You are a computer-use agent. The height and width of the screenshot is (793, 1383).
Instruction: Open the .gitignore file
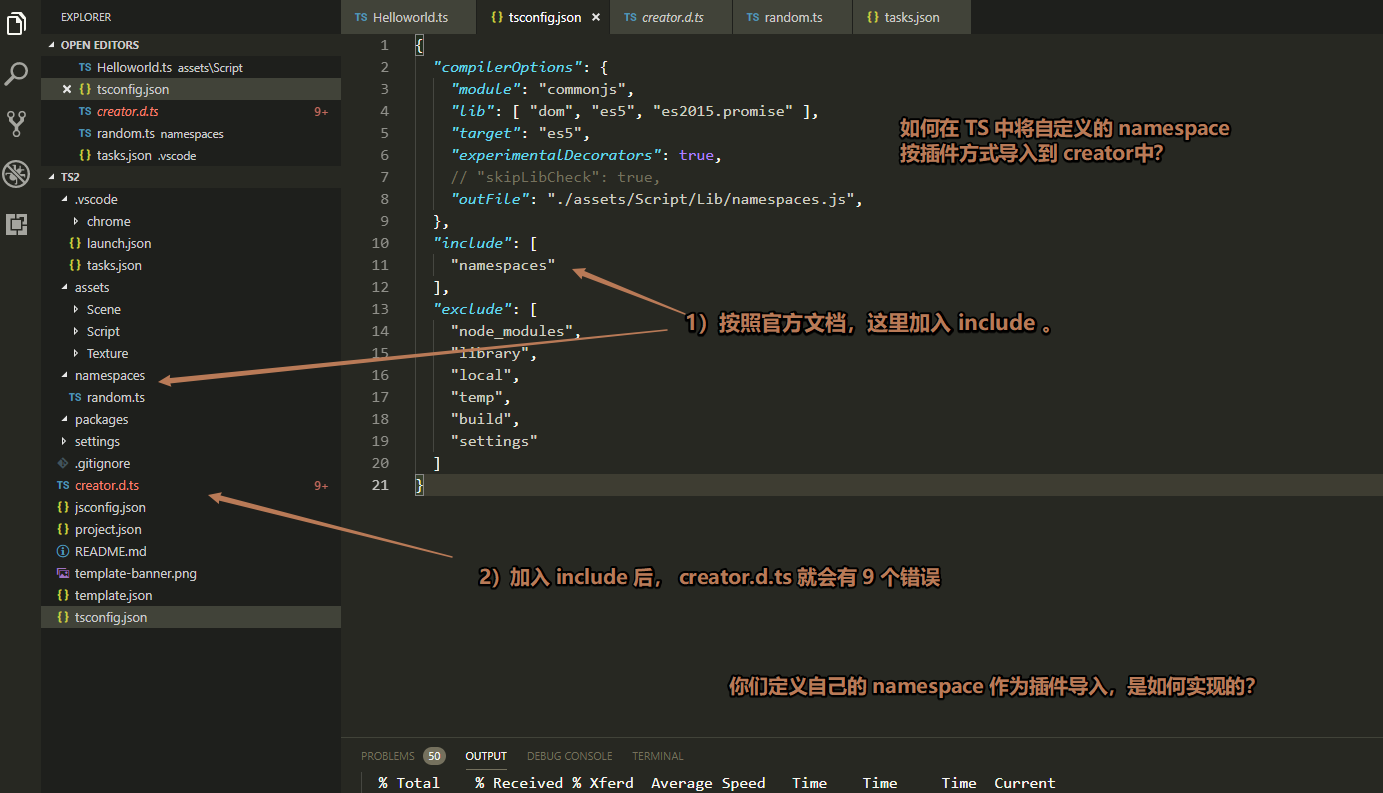point(191,463)
